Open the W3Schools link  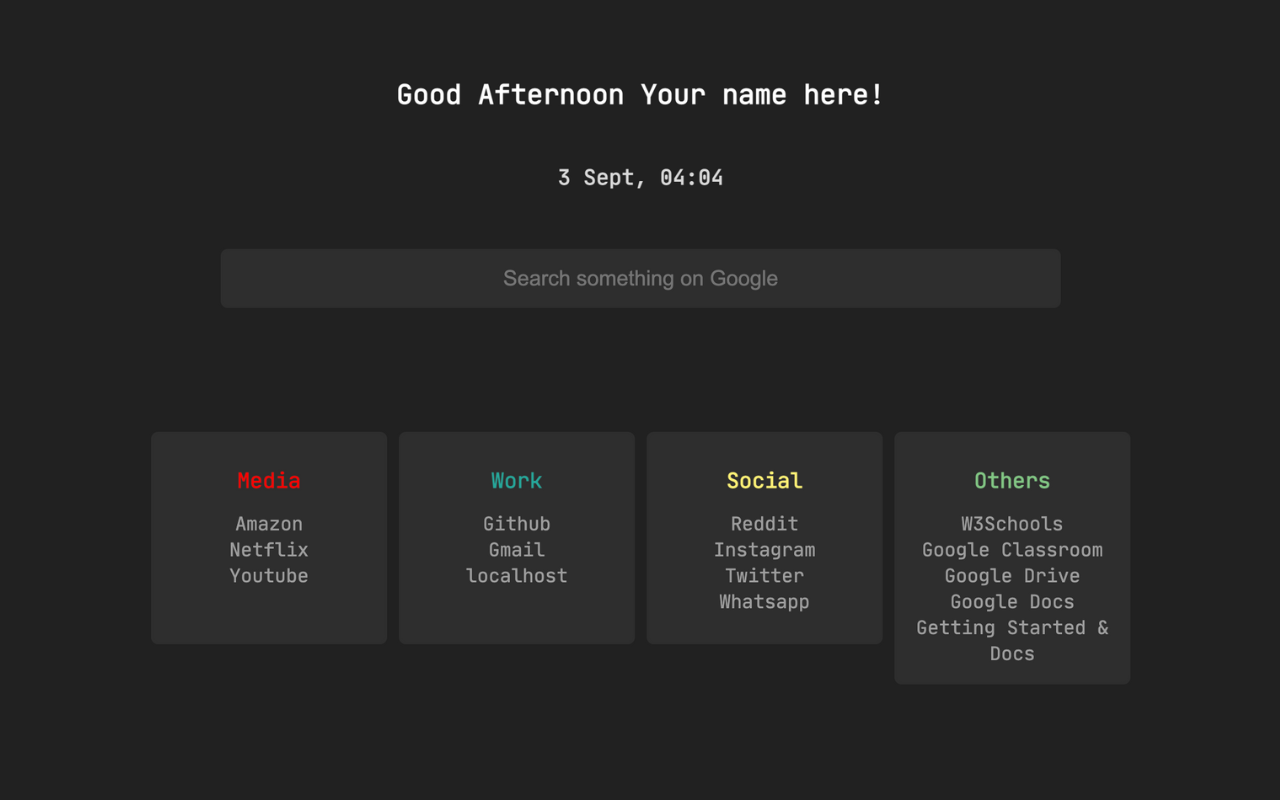pos(1012,523)
